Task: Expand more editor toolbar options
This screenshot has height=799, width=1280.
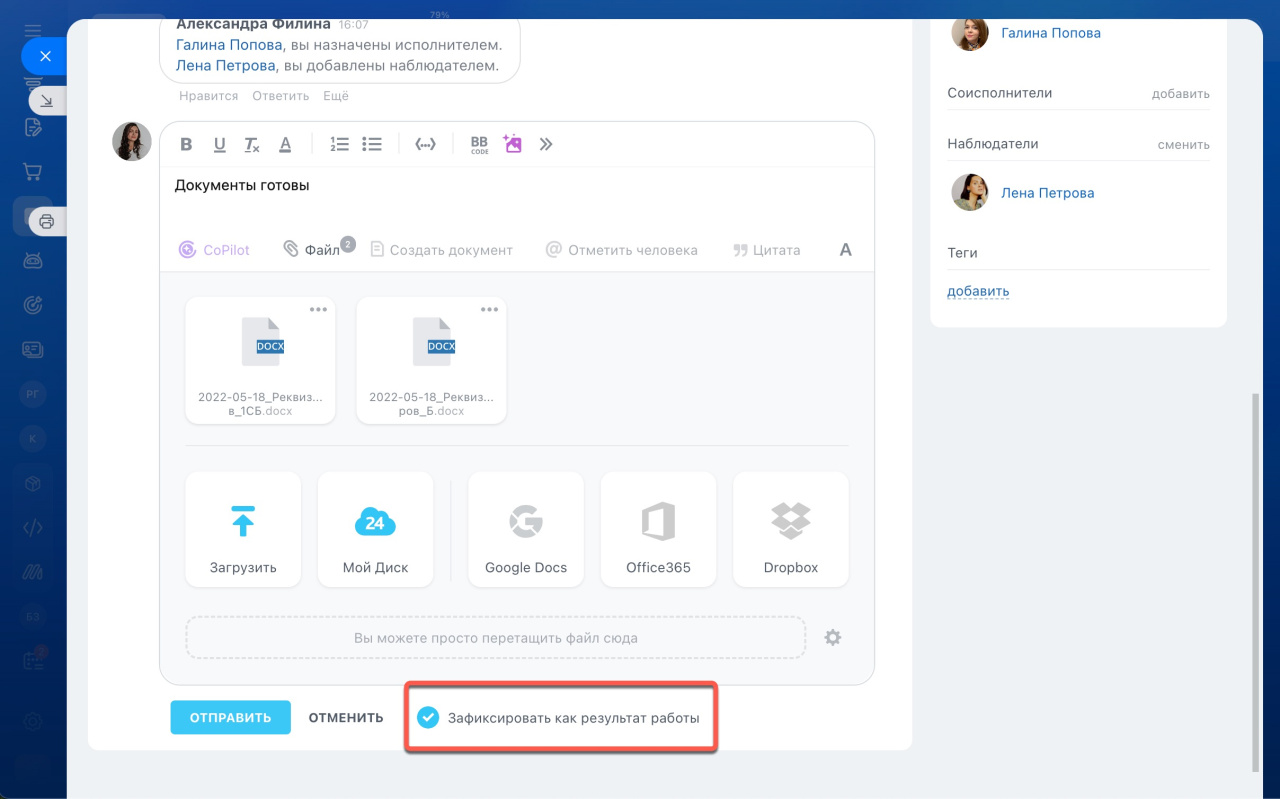Action: [x=546, y=144]
